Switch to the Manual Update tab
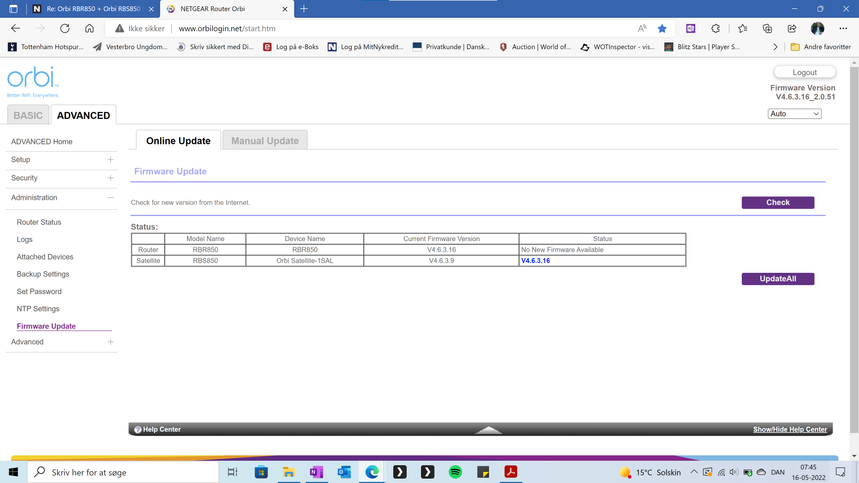Viewport: 859px width, 483px height. [x=265, y=141]
